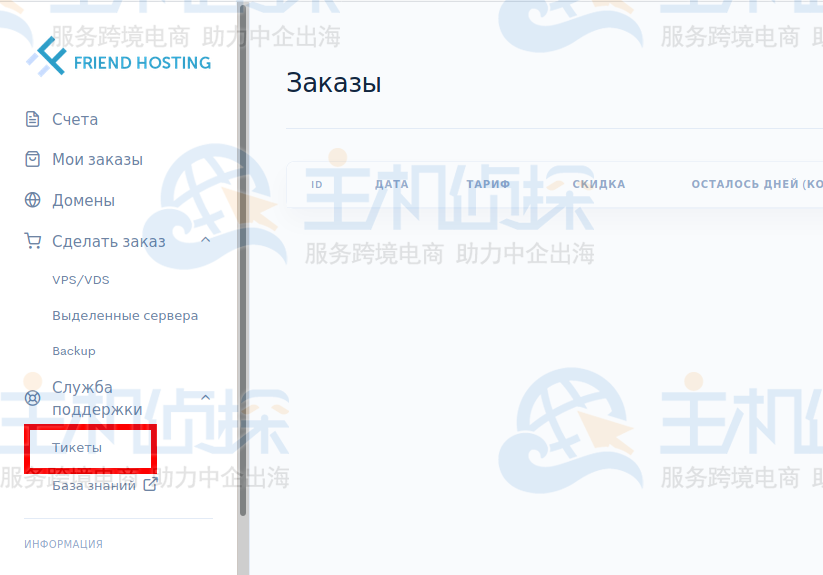This screenshot has width=823, height=575.
Task: Click the ОСТАЛОСЬ ДНЕЙ column header
Action: click(x=757, y=184)
